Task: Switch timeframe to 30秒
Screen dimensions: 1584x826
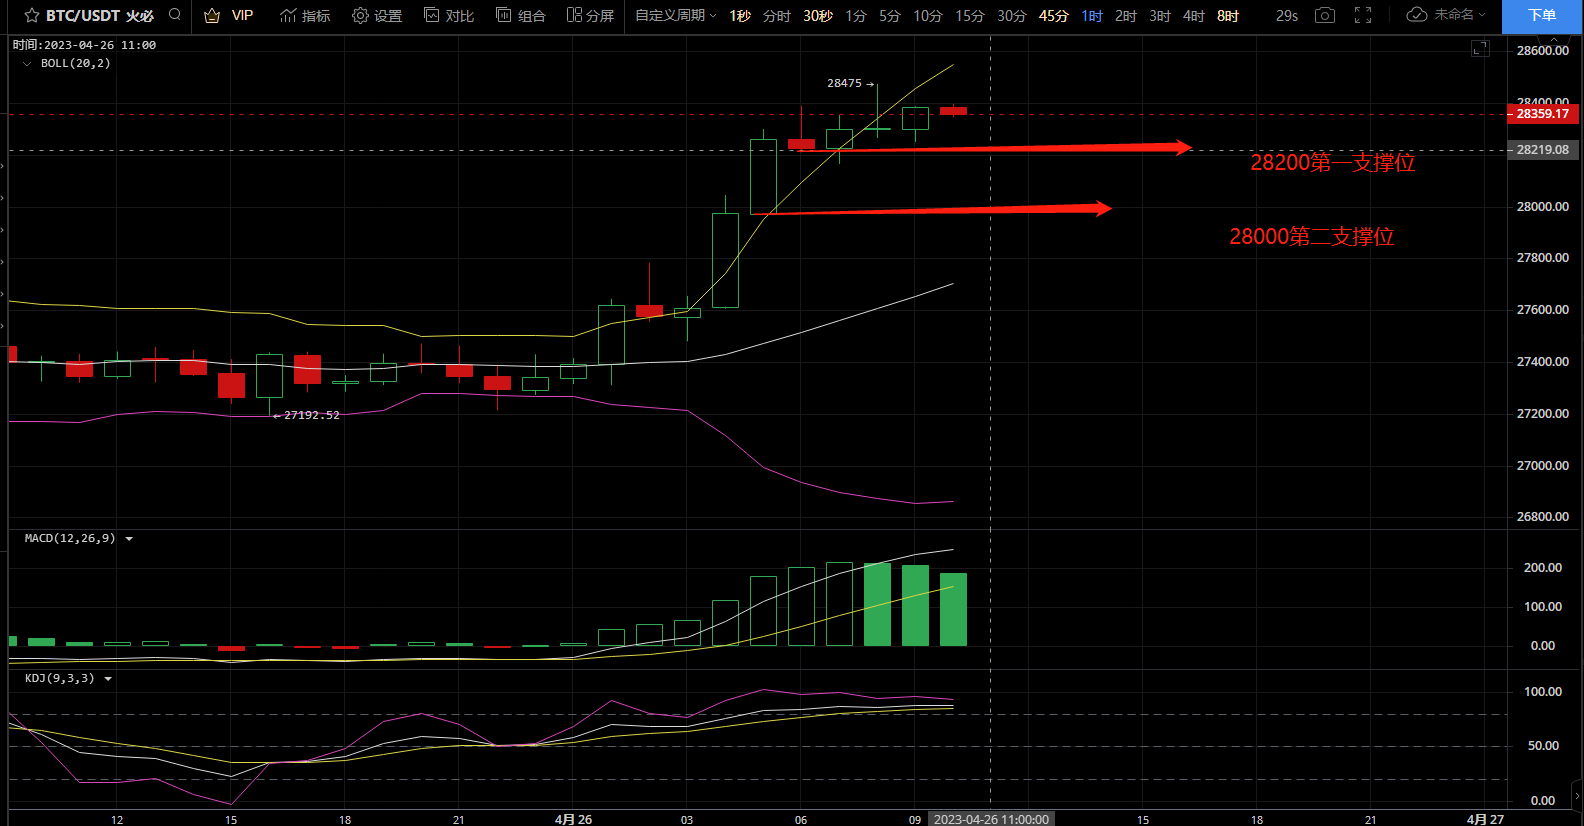Action: click(818, 16)
